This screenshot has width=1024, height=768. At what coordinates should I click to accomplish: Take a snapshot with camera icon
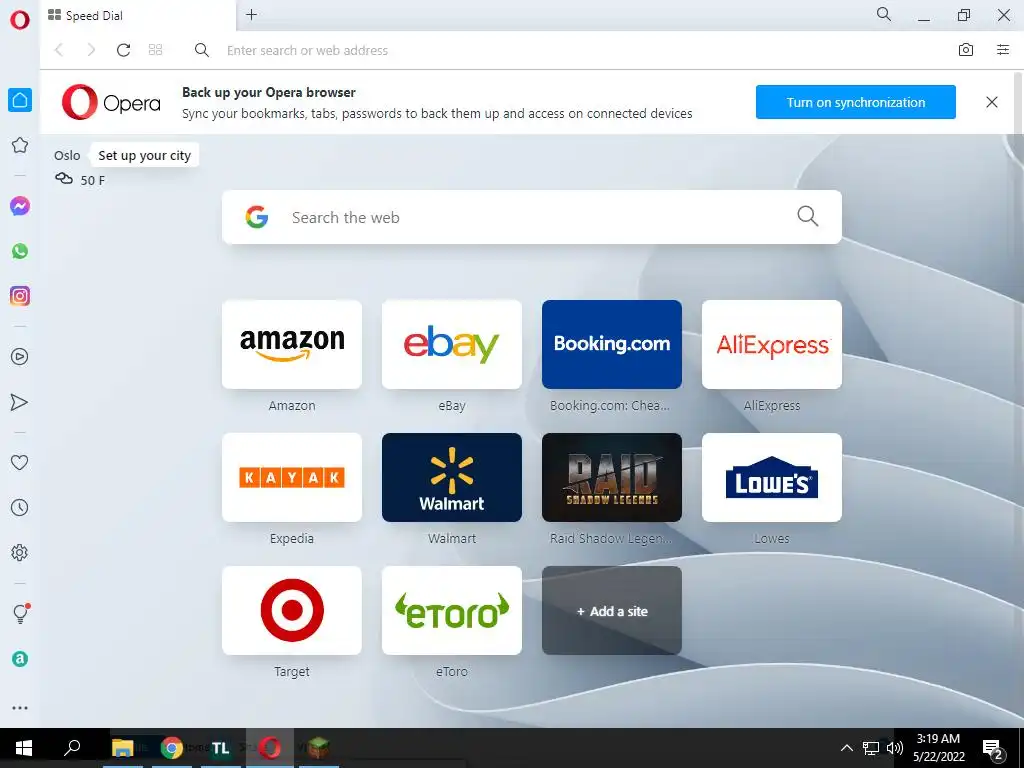point(966,50)
